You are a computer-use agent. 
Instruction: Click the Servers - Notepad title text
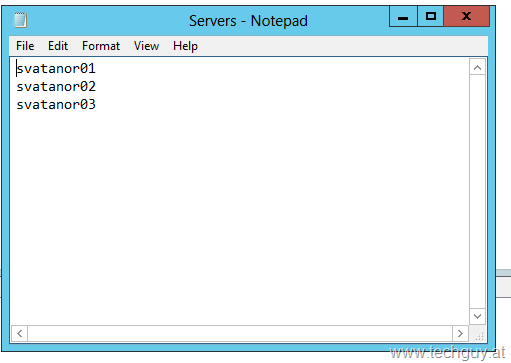[248, 21]
